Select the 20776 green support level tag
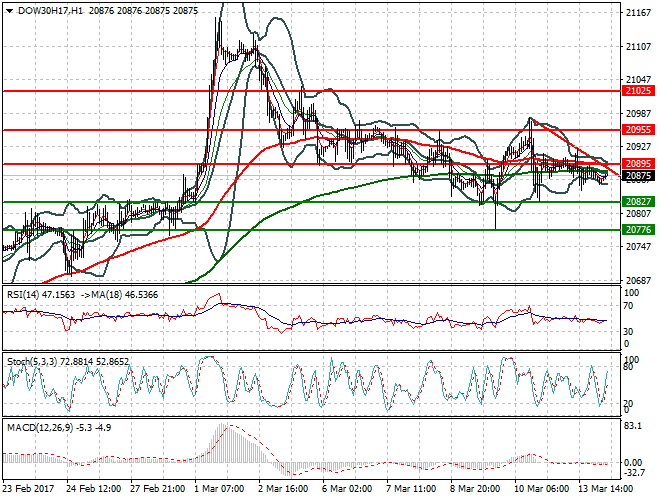The height and width of the screenshot is (500, 660). (637, 230)
